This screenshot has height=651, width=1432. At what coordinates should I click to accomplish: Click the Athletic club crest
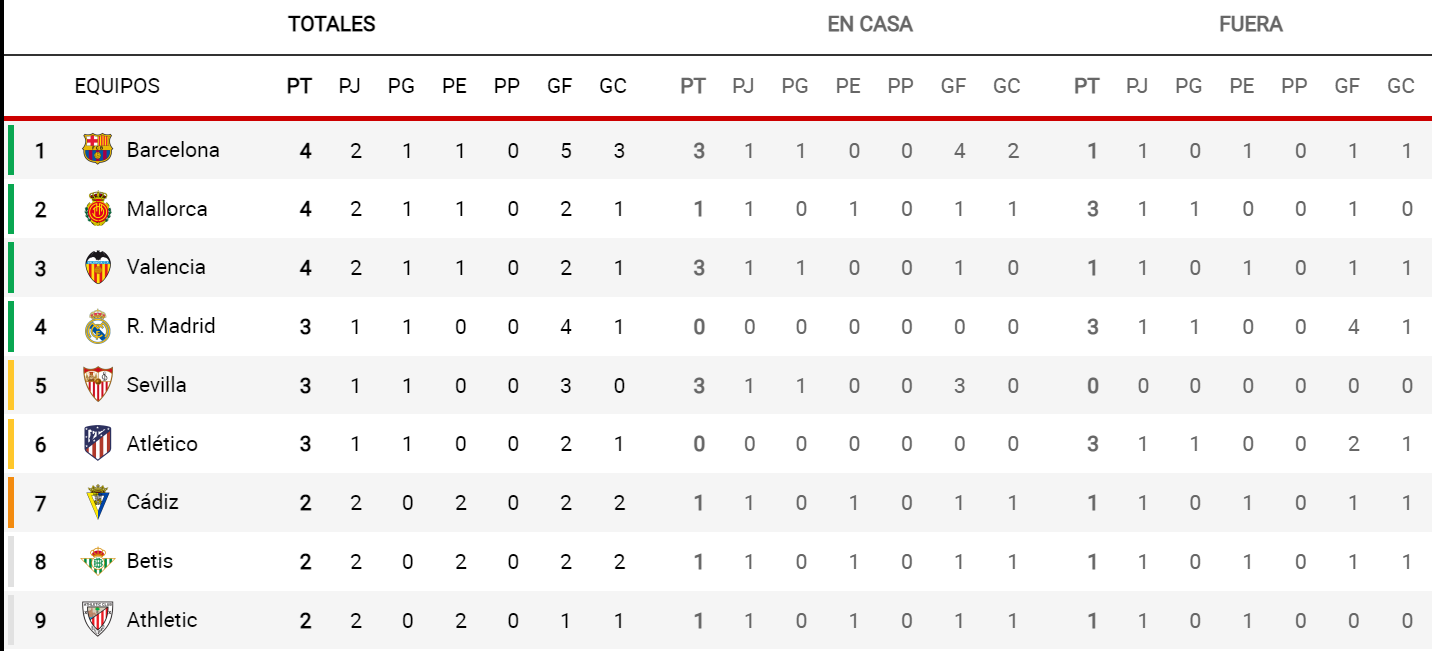pyautogui.click(x=97, y=620)
